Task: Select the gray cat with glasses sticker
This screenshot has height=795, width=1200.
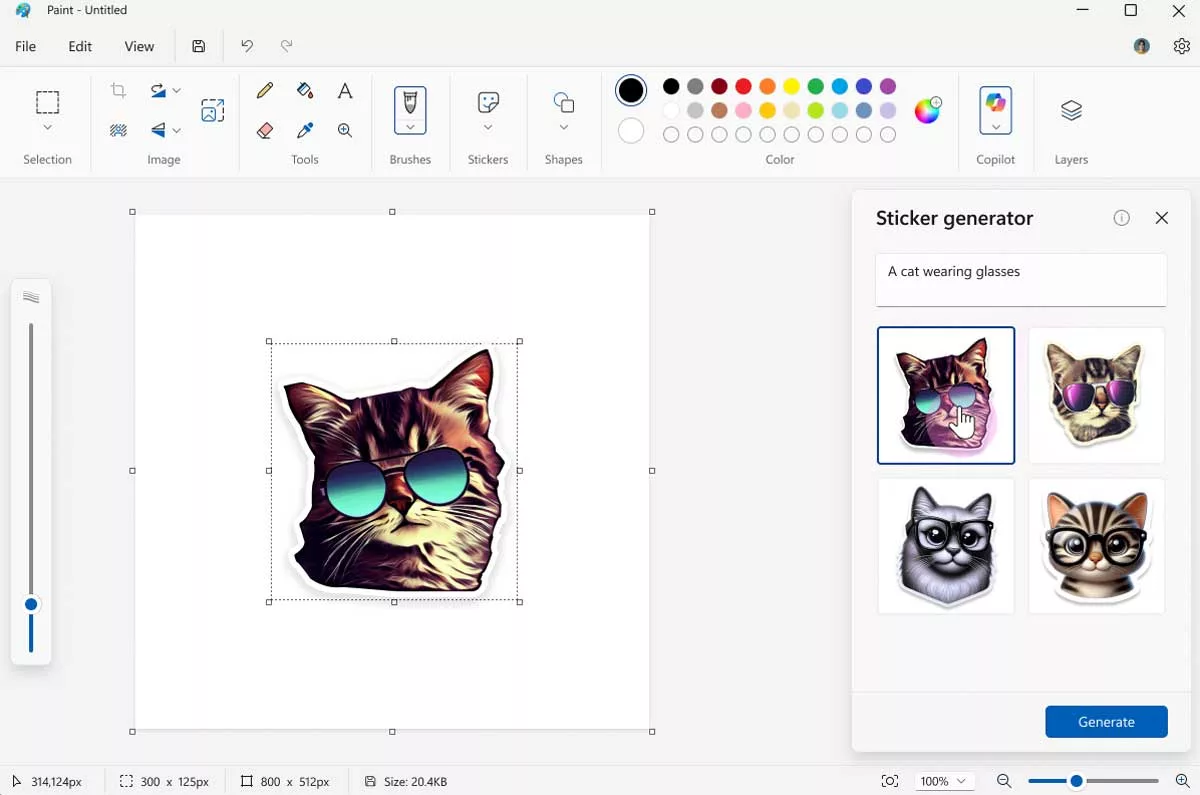Action: tap(946, 546)
